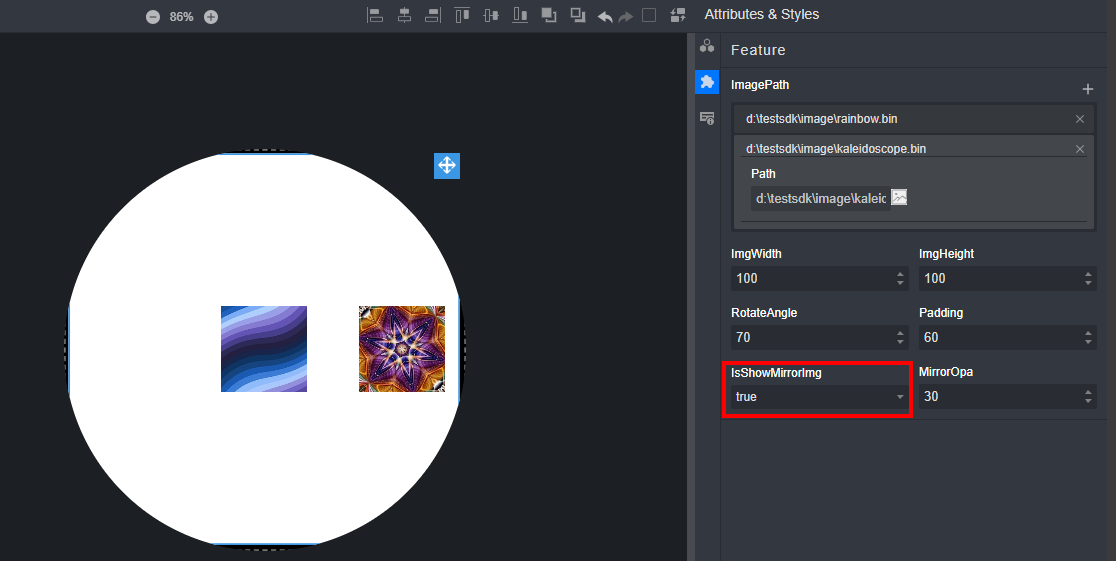This screenshot has height=561, width=1116.
Task: Switch to the puzzle-piece Feature tab
Action: [707, 82]
